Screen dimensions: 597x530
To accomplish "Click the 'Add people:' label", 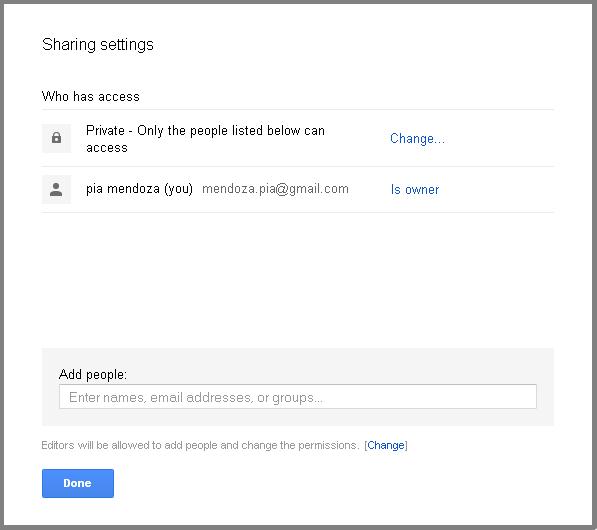I will 93,374.
